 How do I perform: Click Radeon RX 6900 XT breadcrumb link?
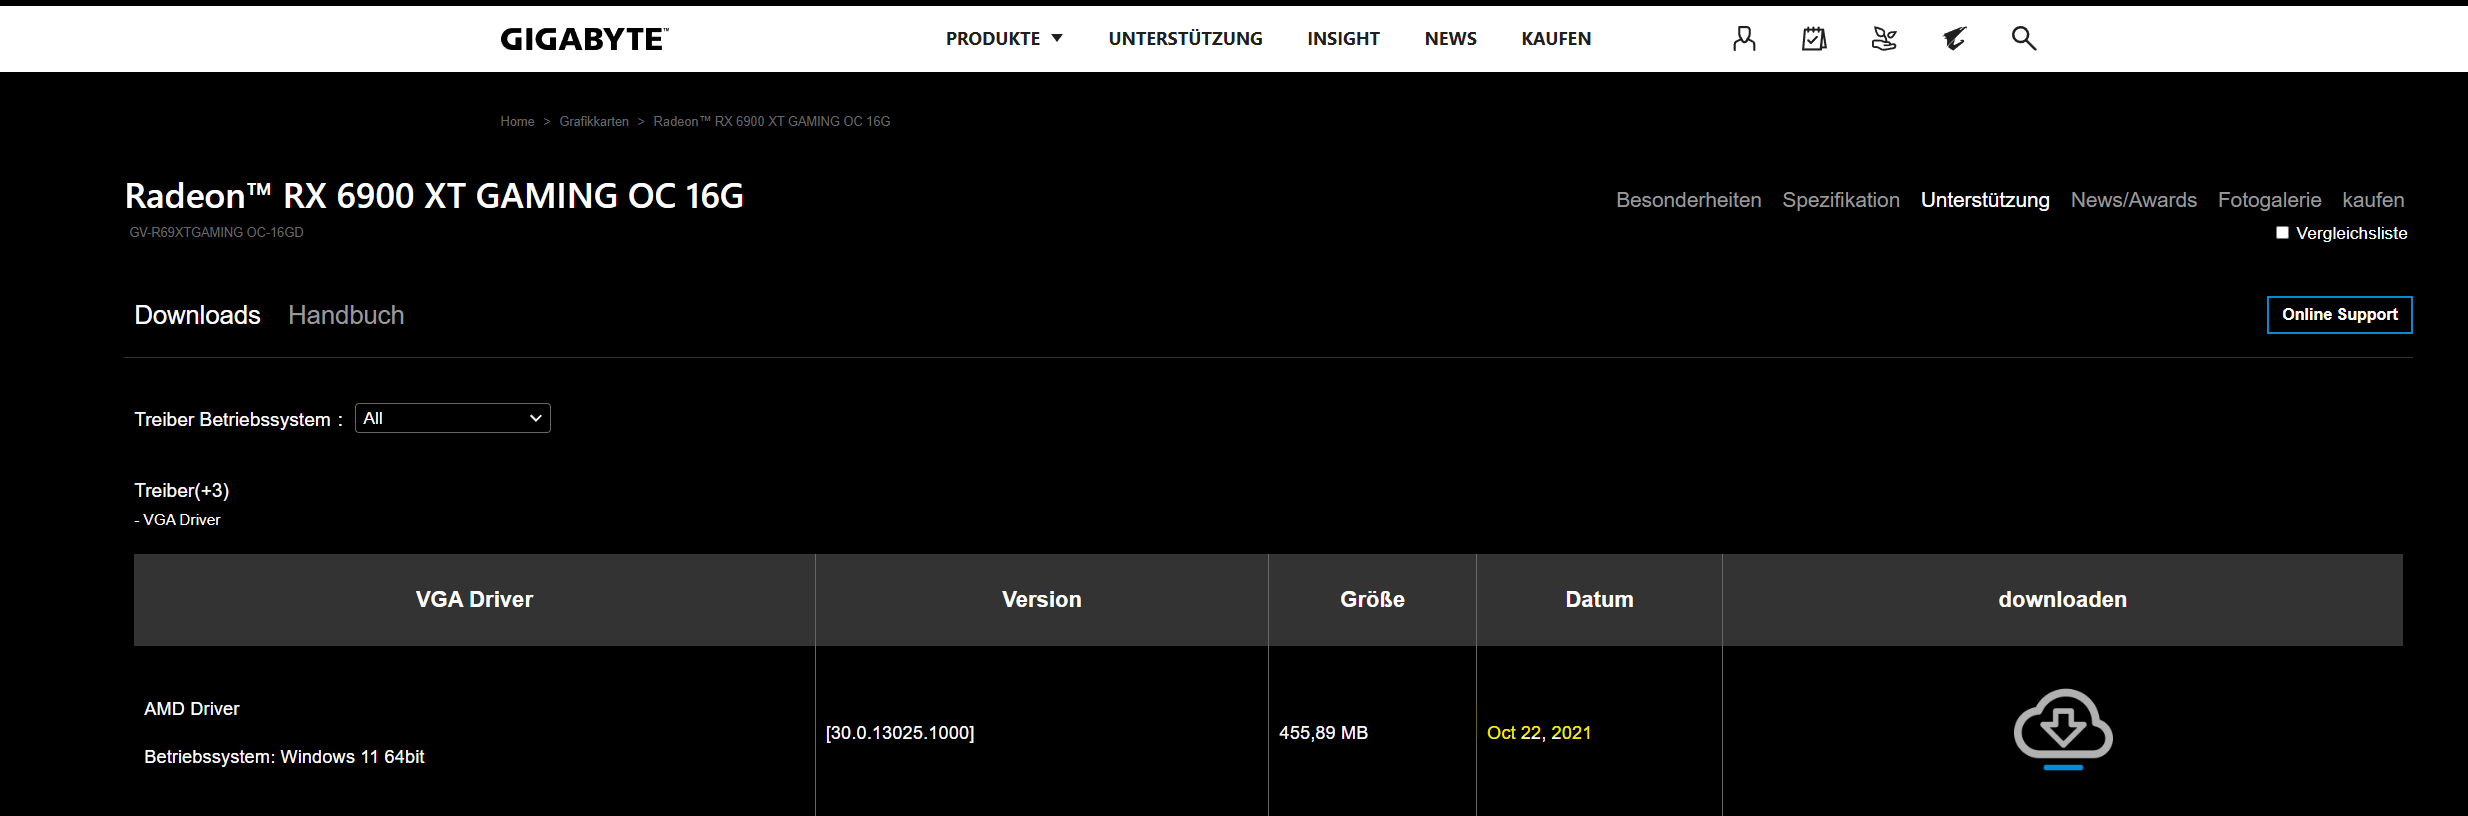click(x=771, y=121)
